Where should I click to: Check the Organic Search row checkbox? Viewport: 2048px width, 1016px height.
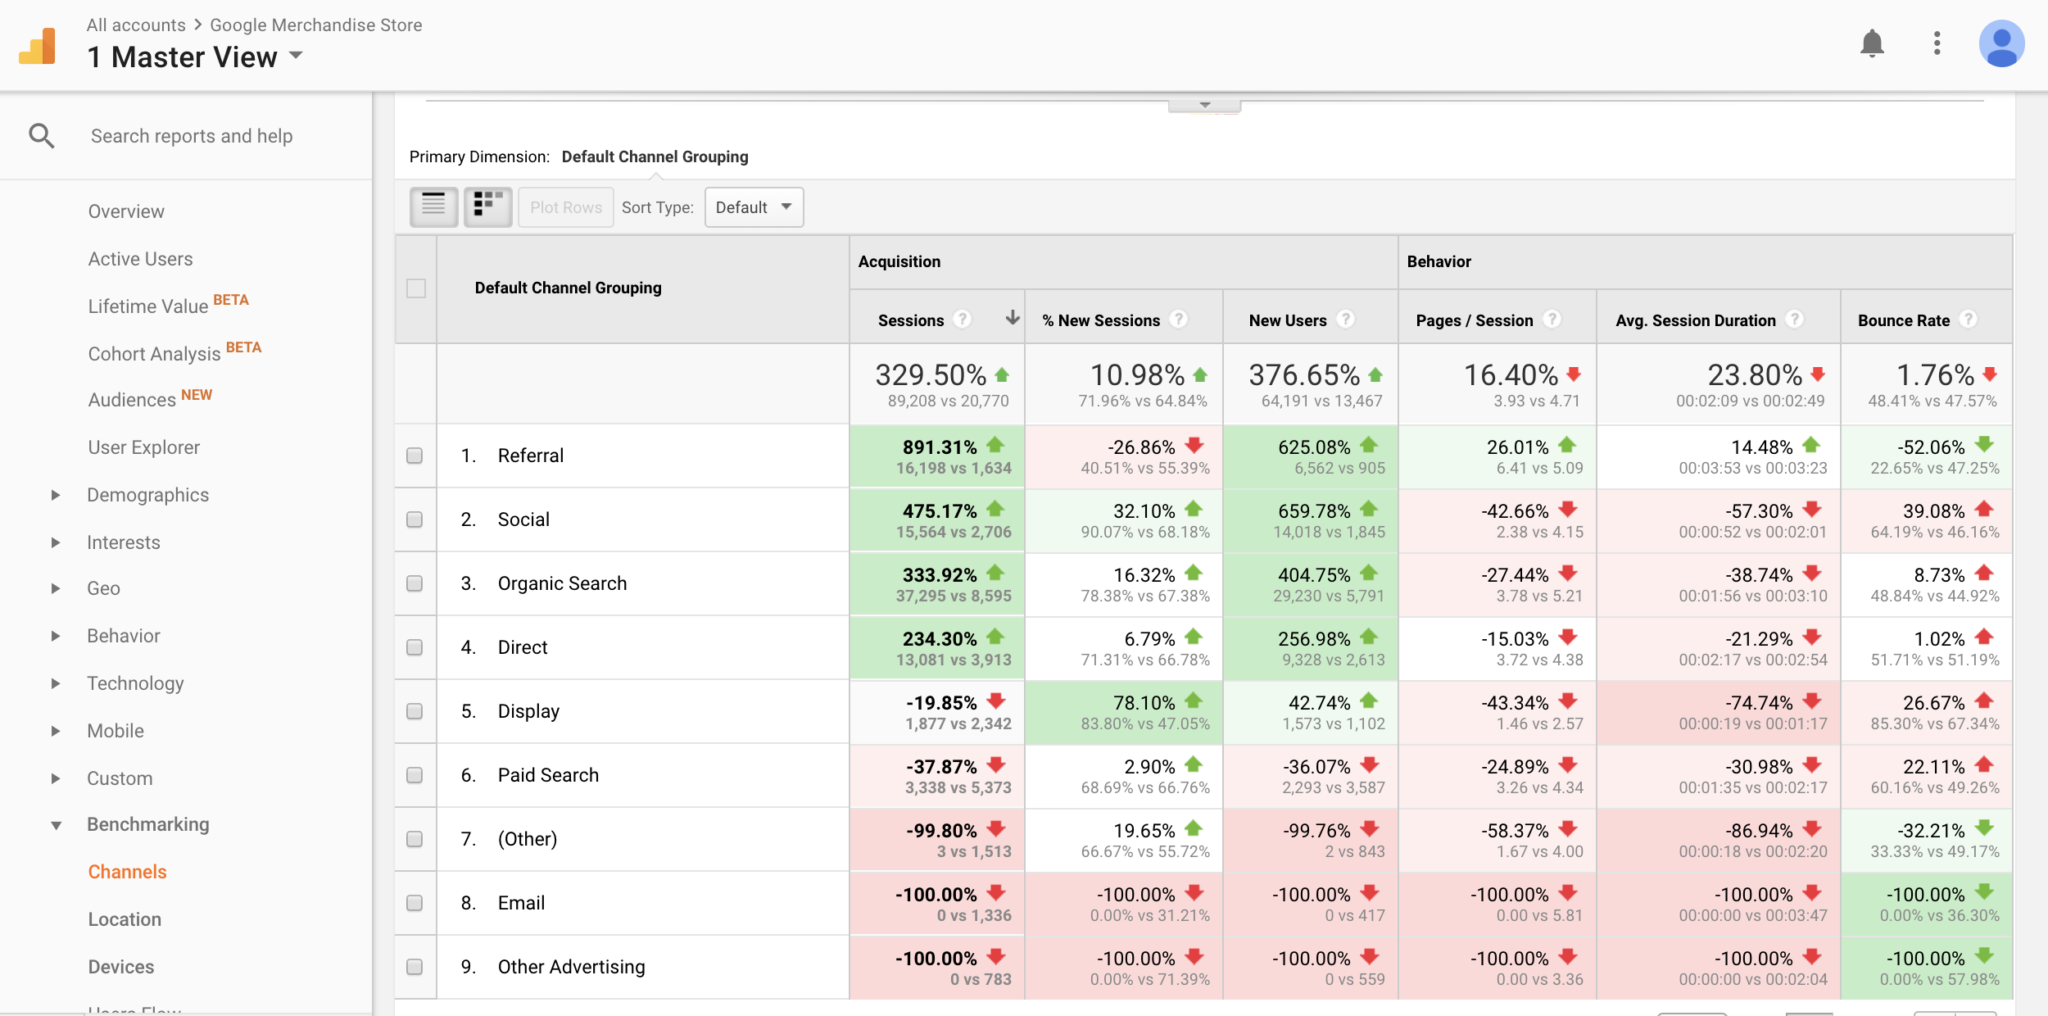coord(415,583)
